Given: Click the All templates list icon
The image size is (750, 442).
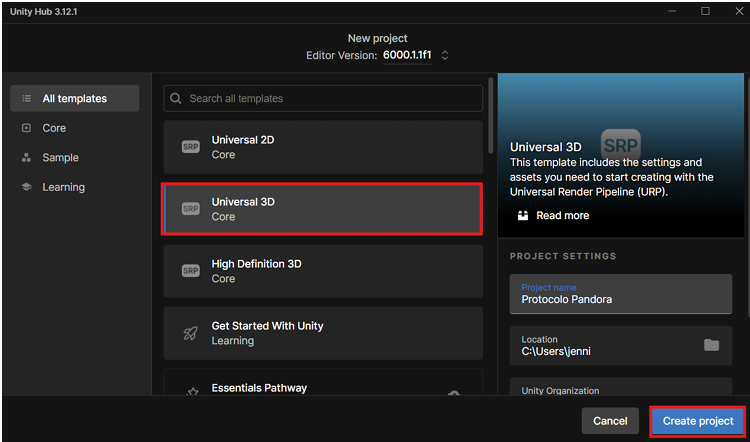Looking at the screenshot, I should (x=27, y=99).
